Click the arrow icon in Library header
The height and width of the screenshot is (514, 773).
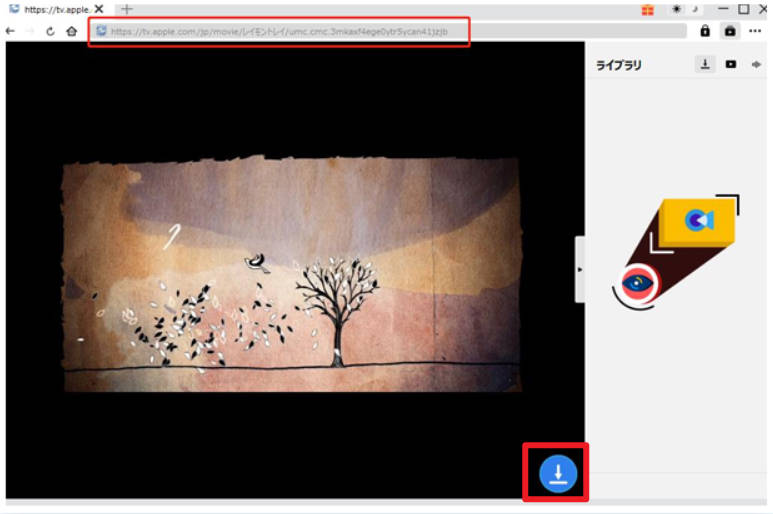tap(756, 64)
